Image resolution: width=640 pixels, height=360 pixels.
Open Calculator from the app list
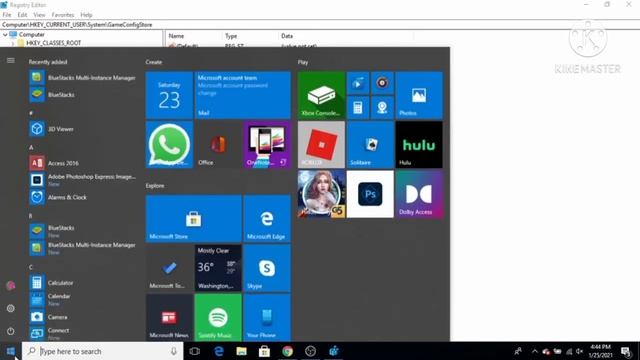[x=83, y=282]
